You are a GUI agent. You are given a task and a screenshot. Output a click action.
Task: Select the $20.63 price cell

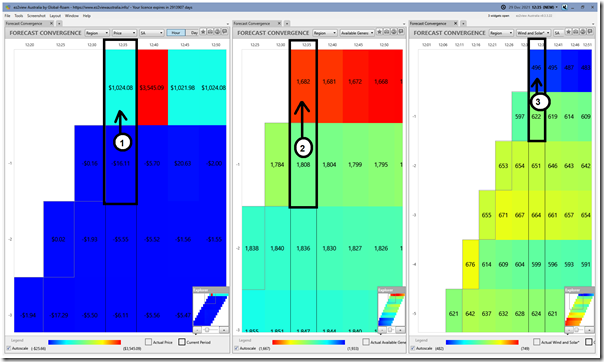(x=183, y=163)
